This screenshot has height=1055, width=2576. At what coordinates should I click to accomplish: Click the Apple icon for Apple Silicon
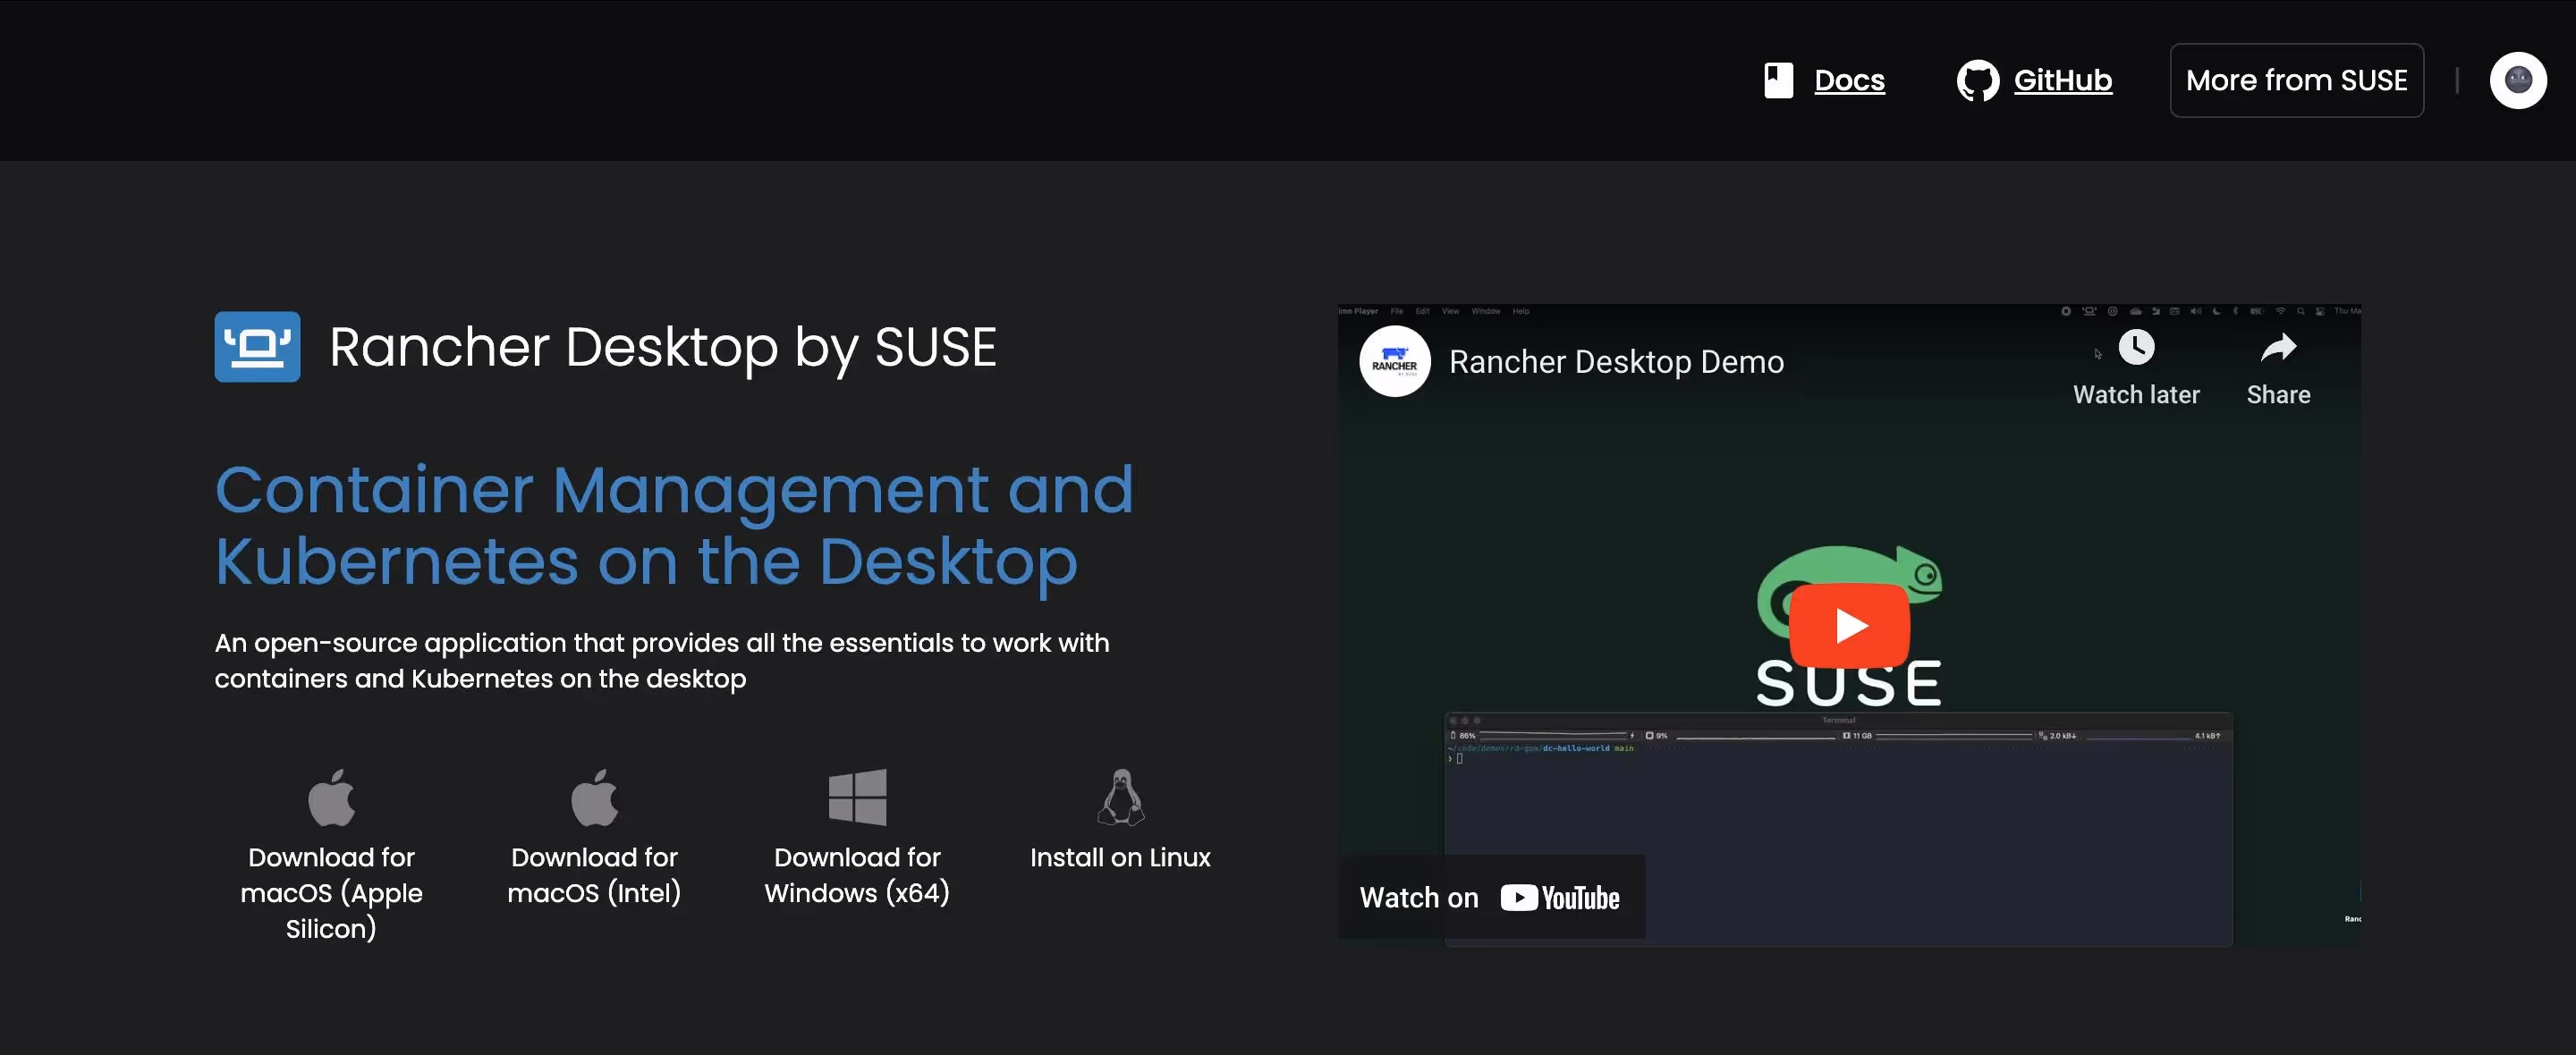pyautogui.click(x=331, y=797)
